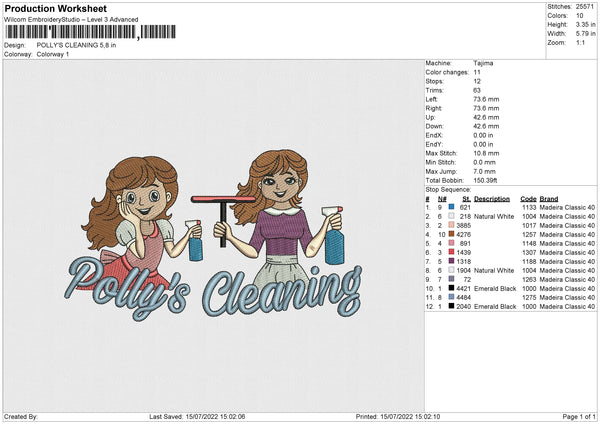The height and width of the screenshot is (424, 600).
Task: Select design name 'POLLY'S CLEANING 5,8 in'
Action: tap(76, 45)
